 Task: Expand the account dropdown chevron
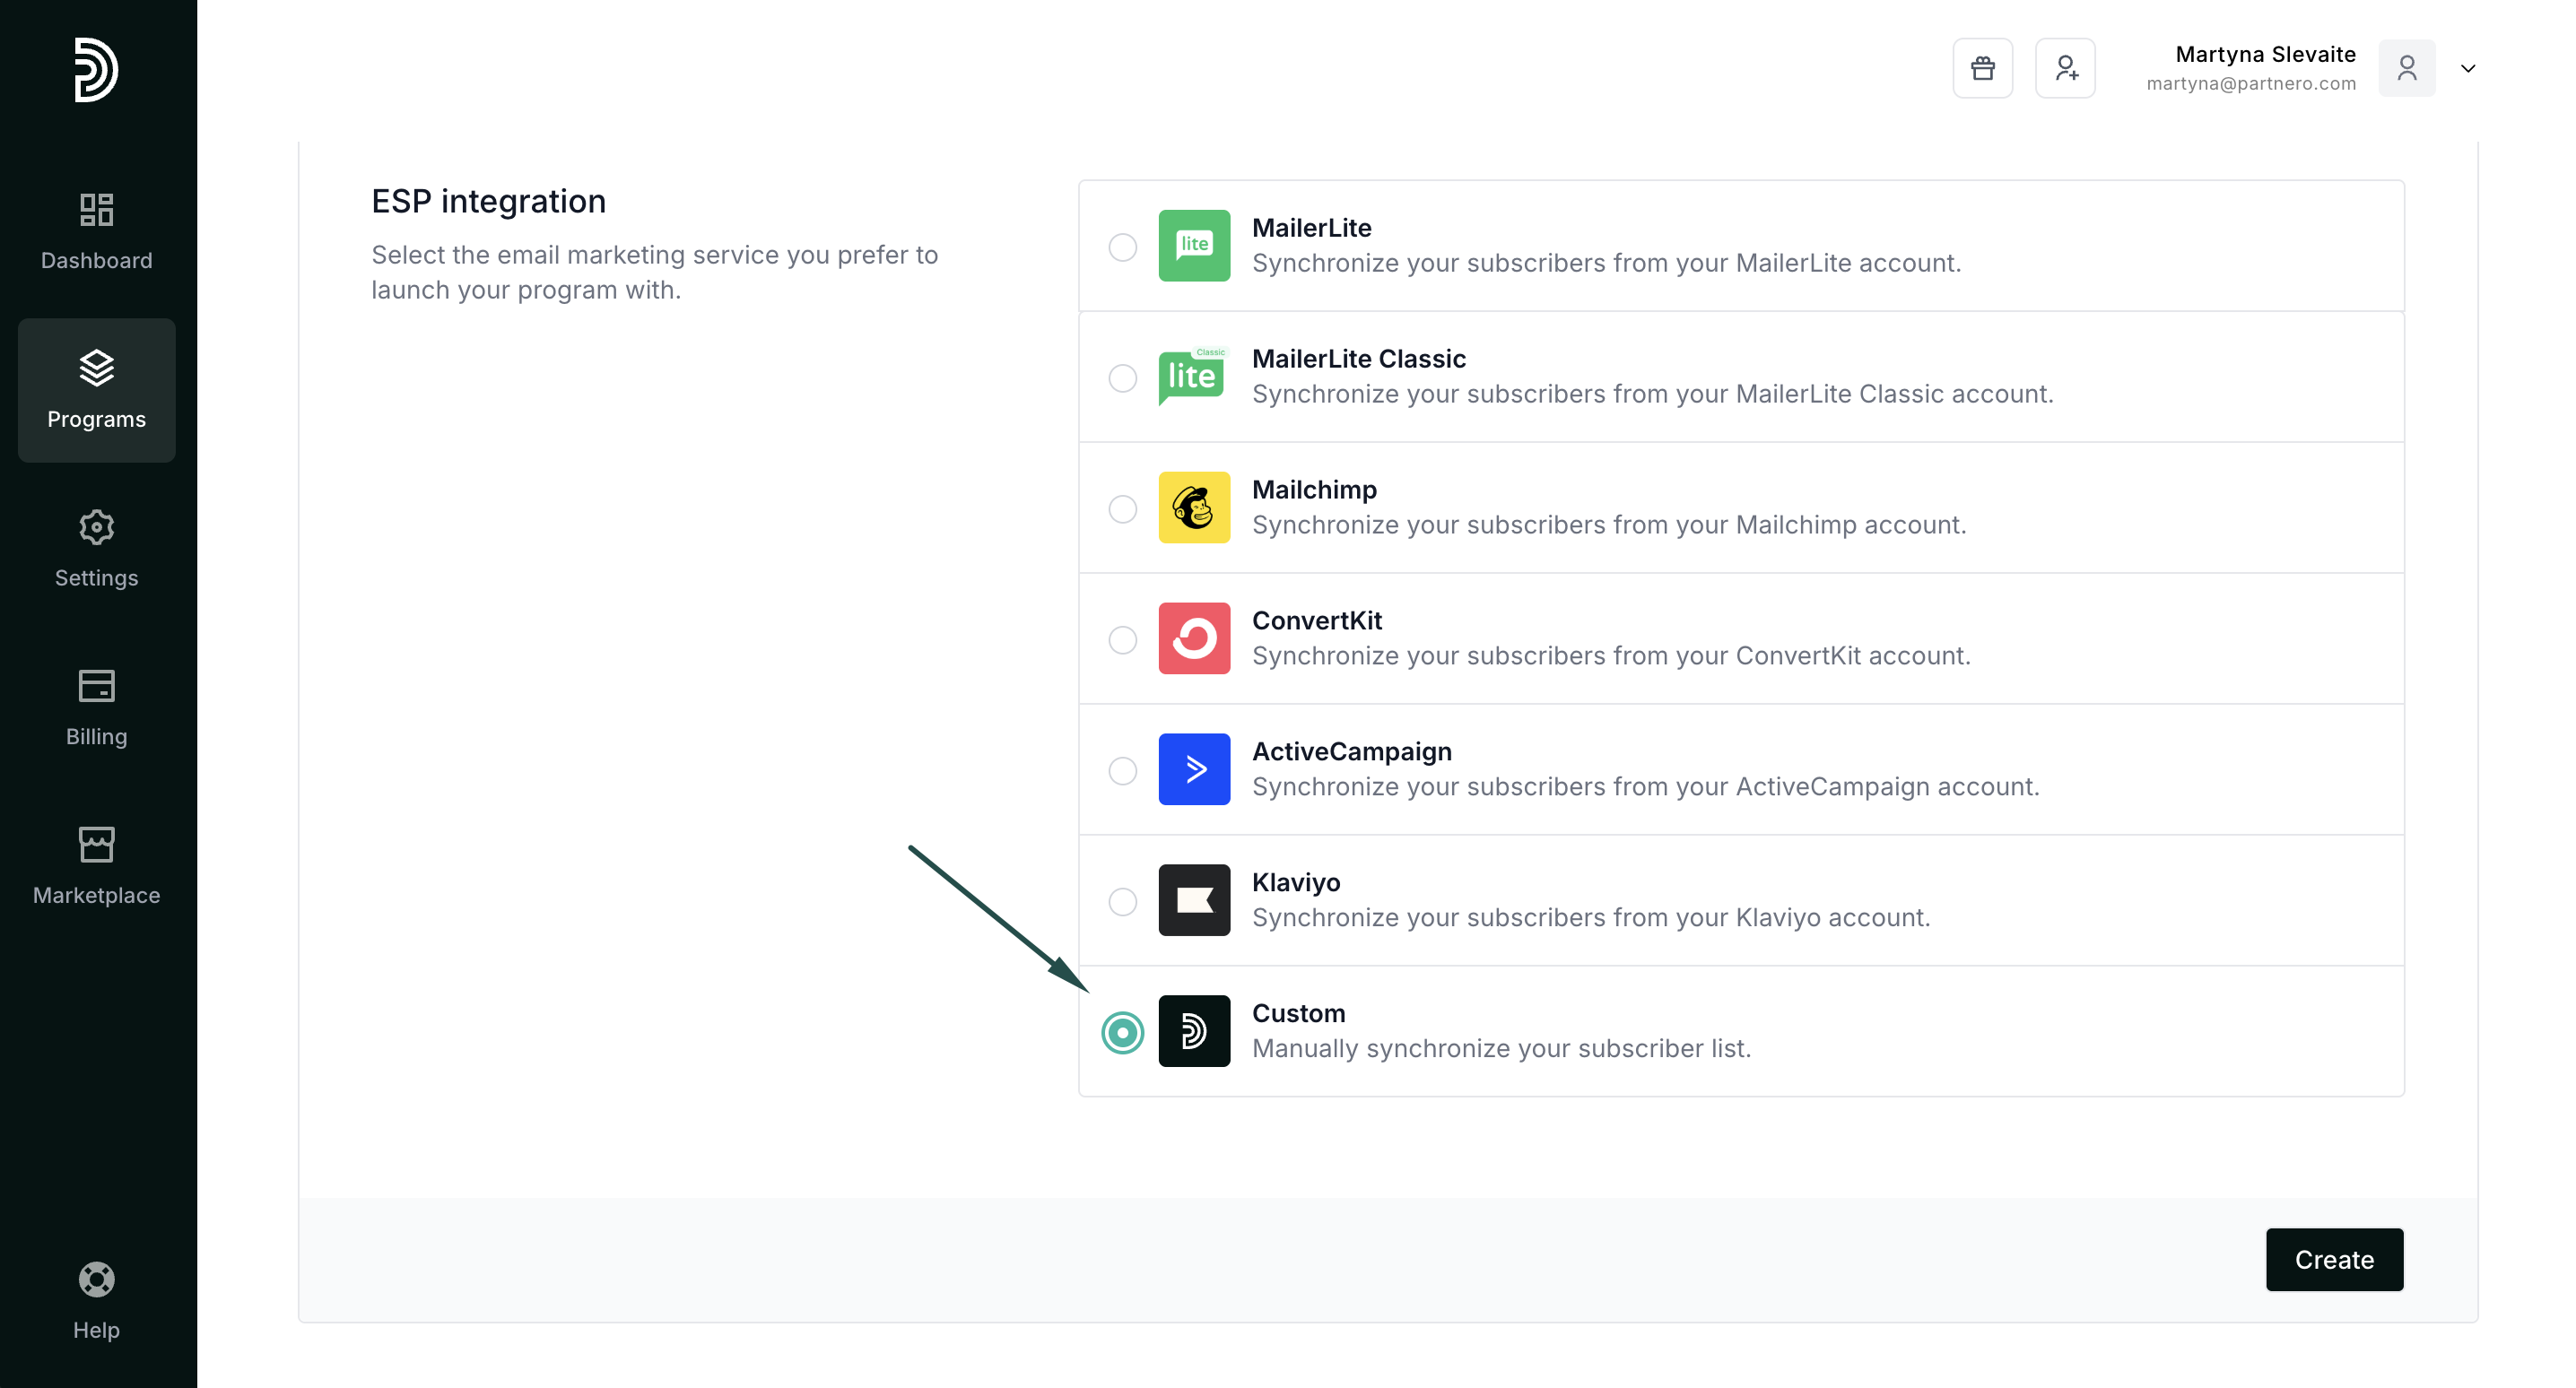click(2468, 68)
